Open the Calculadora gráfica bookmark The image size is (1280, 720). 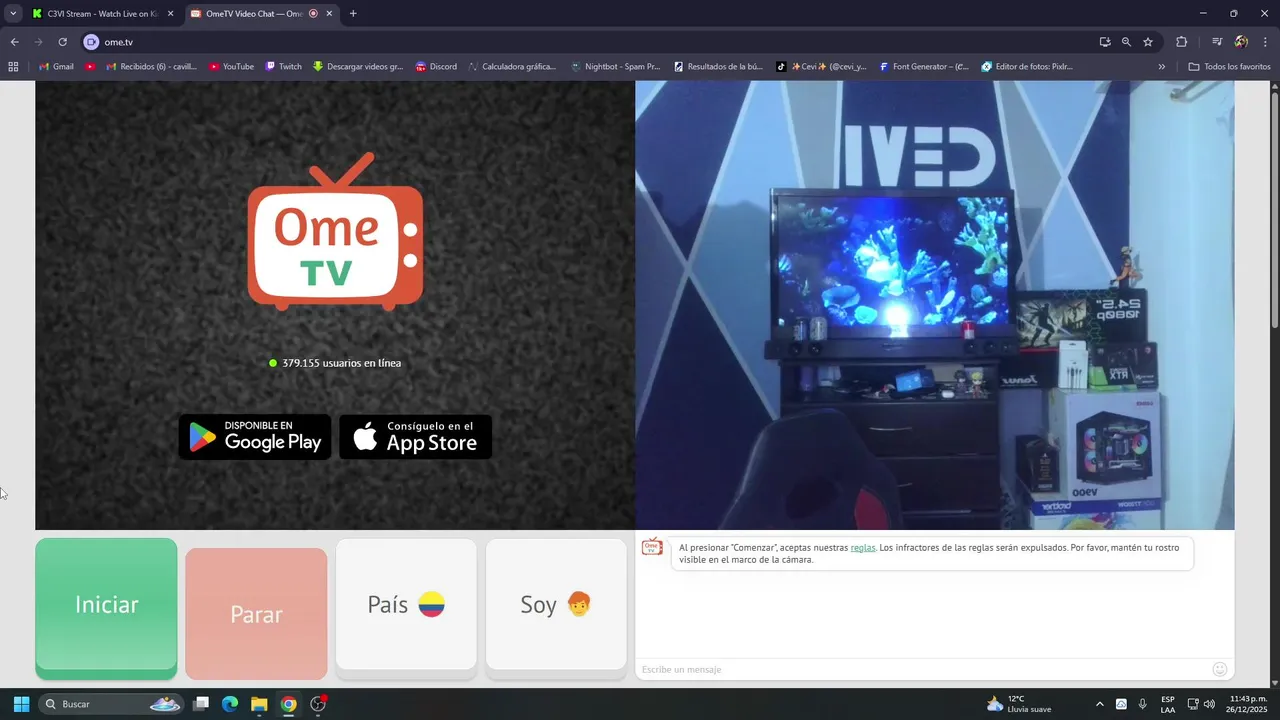(512, 67)
